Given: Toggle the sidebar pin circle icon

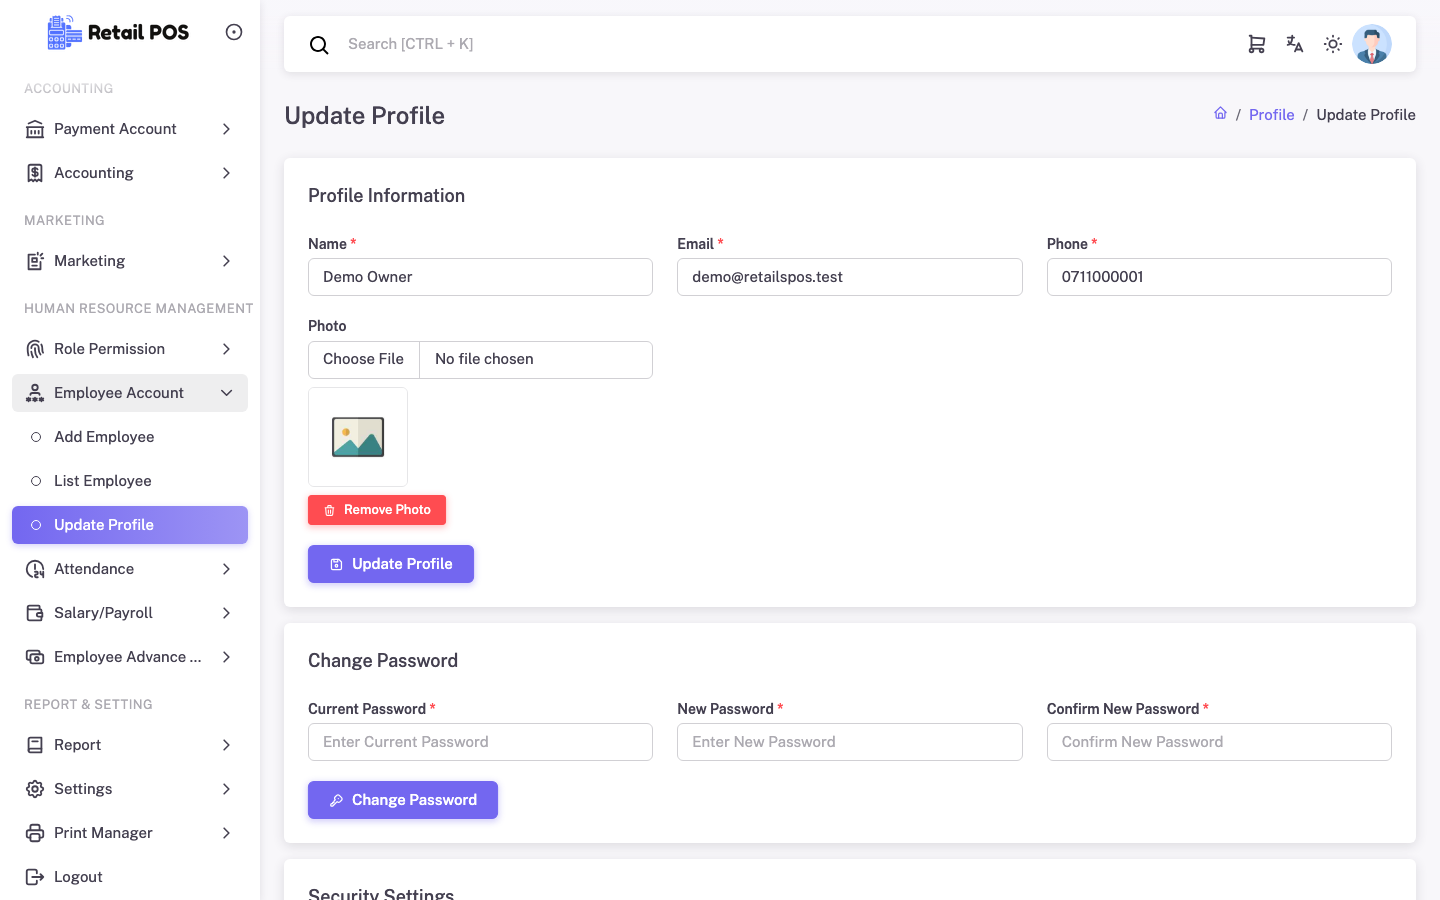Looking at the screenshot, I should [x=234, y=32].
